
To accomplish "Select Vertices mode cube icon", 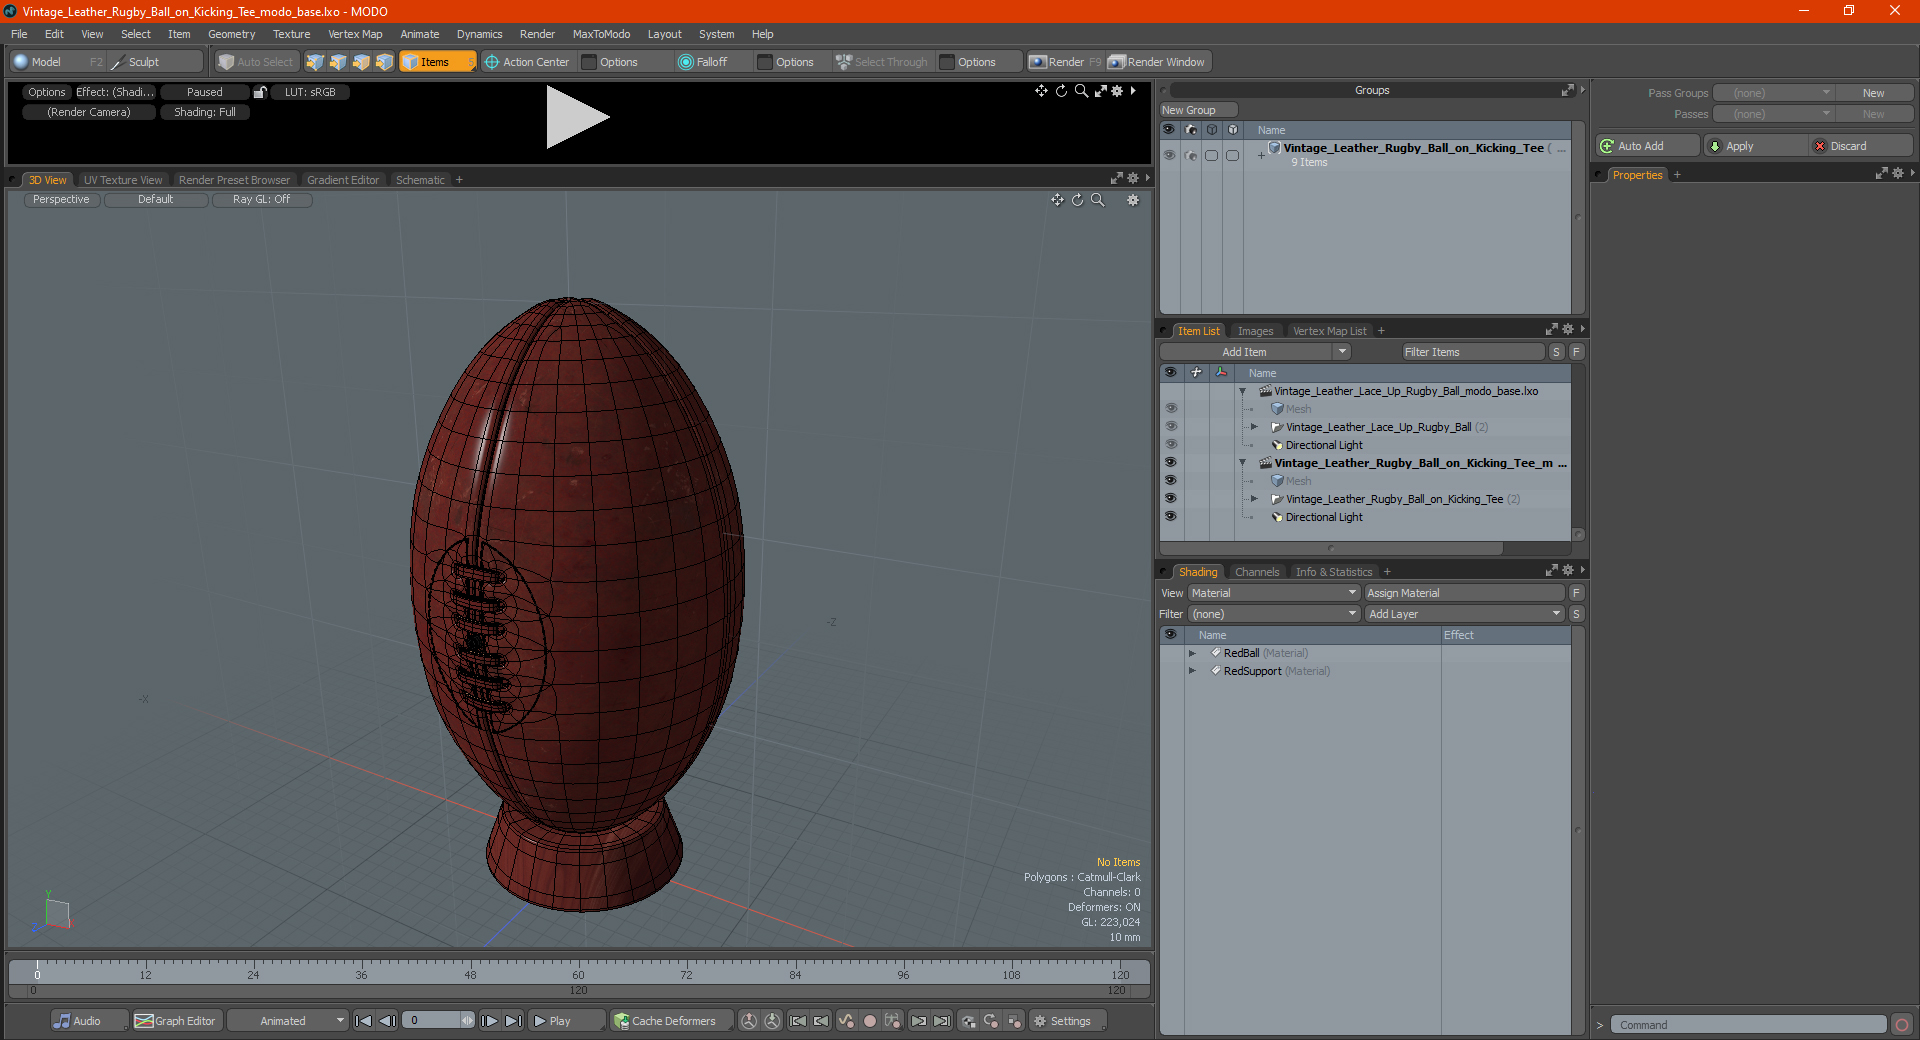I will tap(315, 62).
